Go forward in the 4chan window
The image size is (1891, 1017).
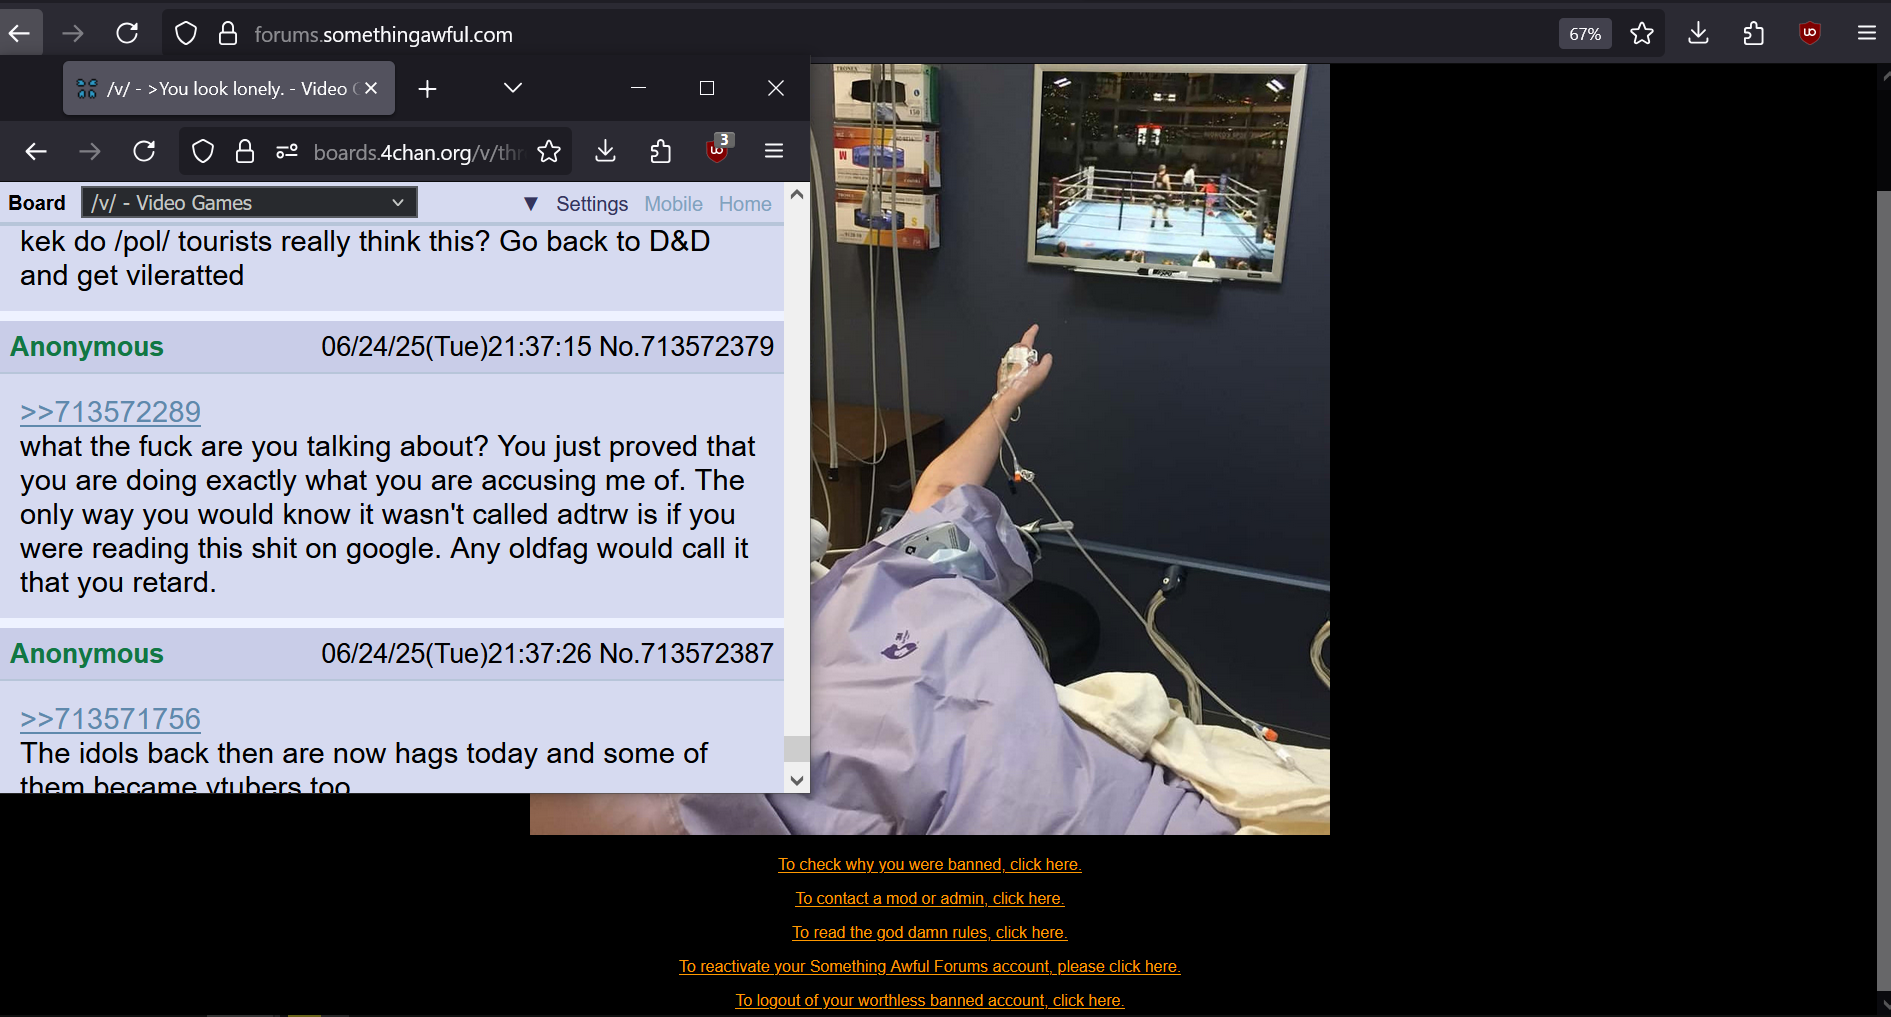click(90, 151)
